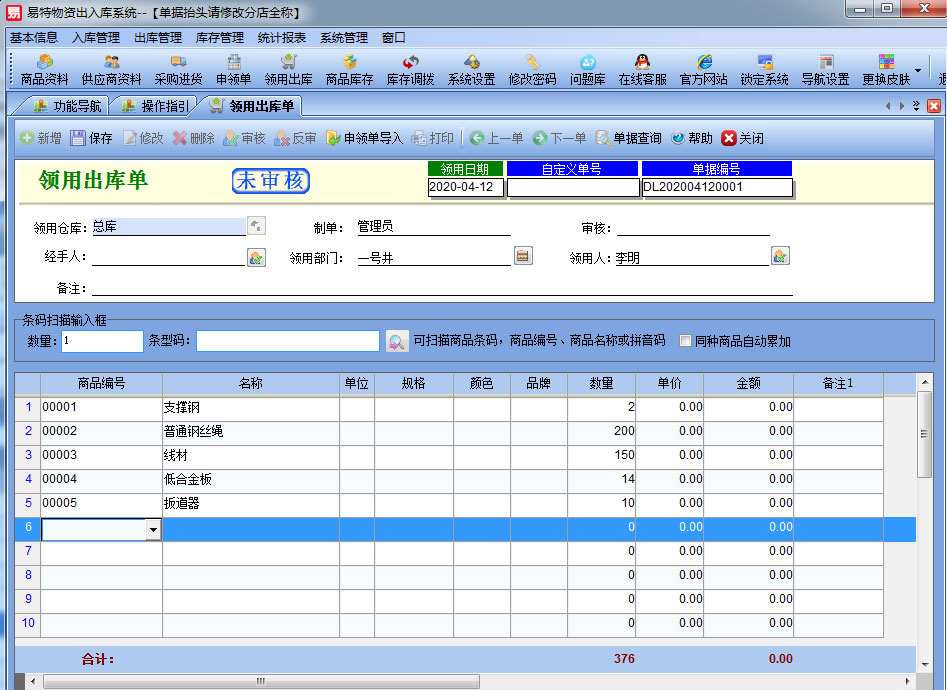Open 商品资料 from main toolbar

tap(44, 69)
